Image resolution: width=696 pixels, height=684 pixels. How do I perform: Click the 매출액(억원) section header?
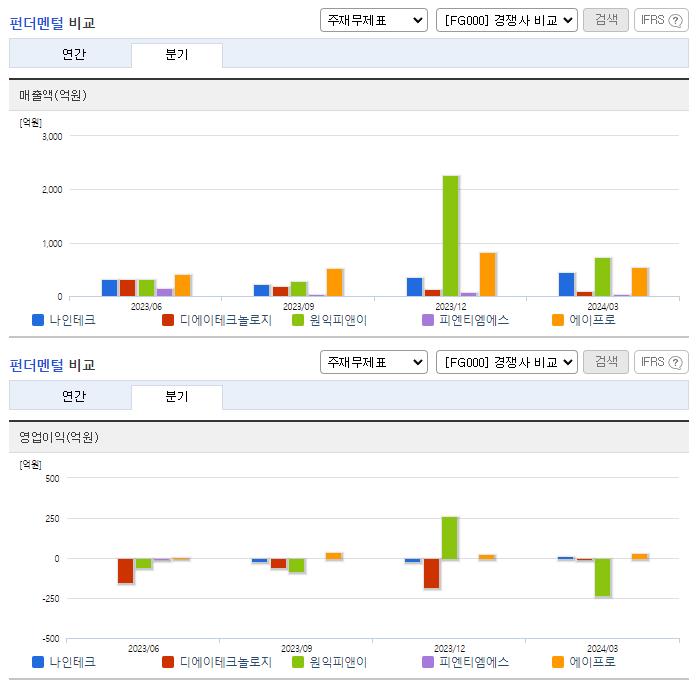click(x=349, y=95)
